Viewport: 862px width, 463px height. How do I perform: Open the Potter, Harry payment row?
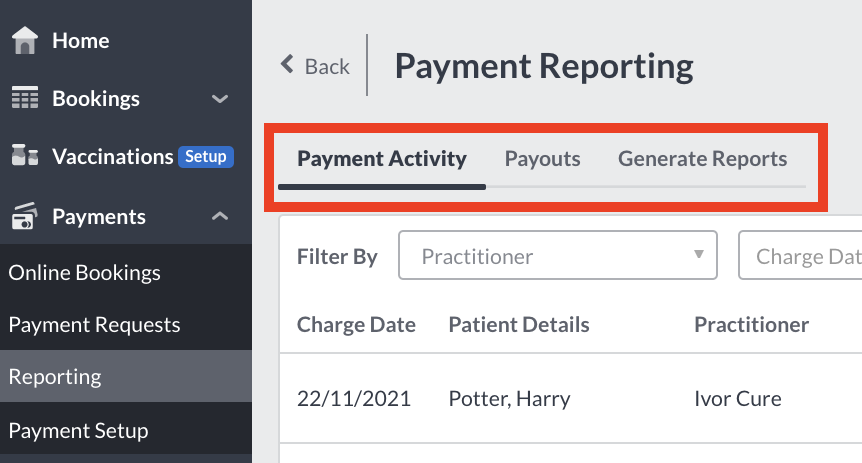click(x=571, y=398)
